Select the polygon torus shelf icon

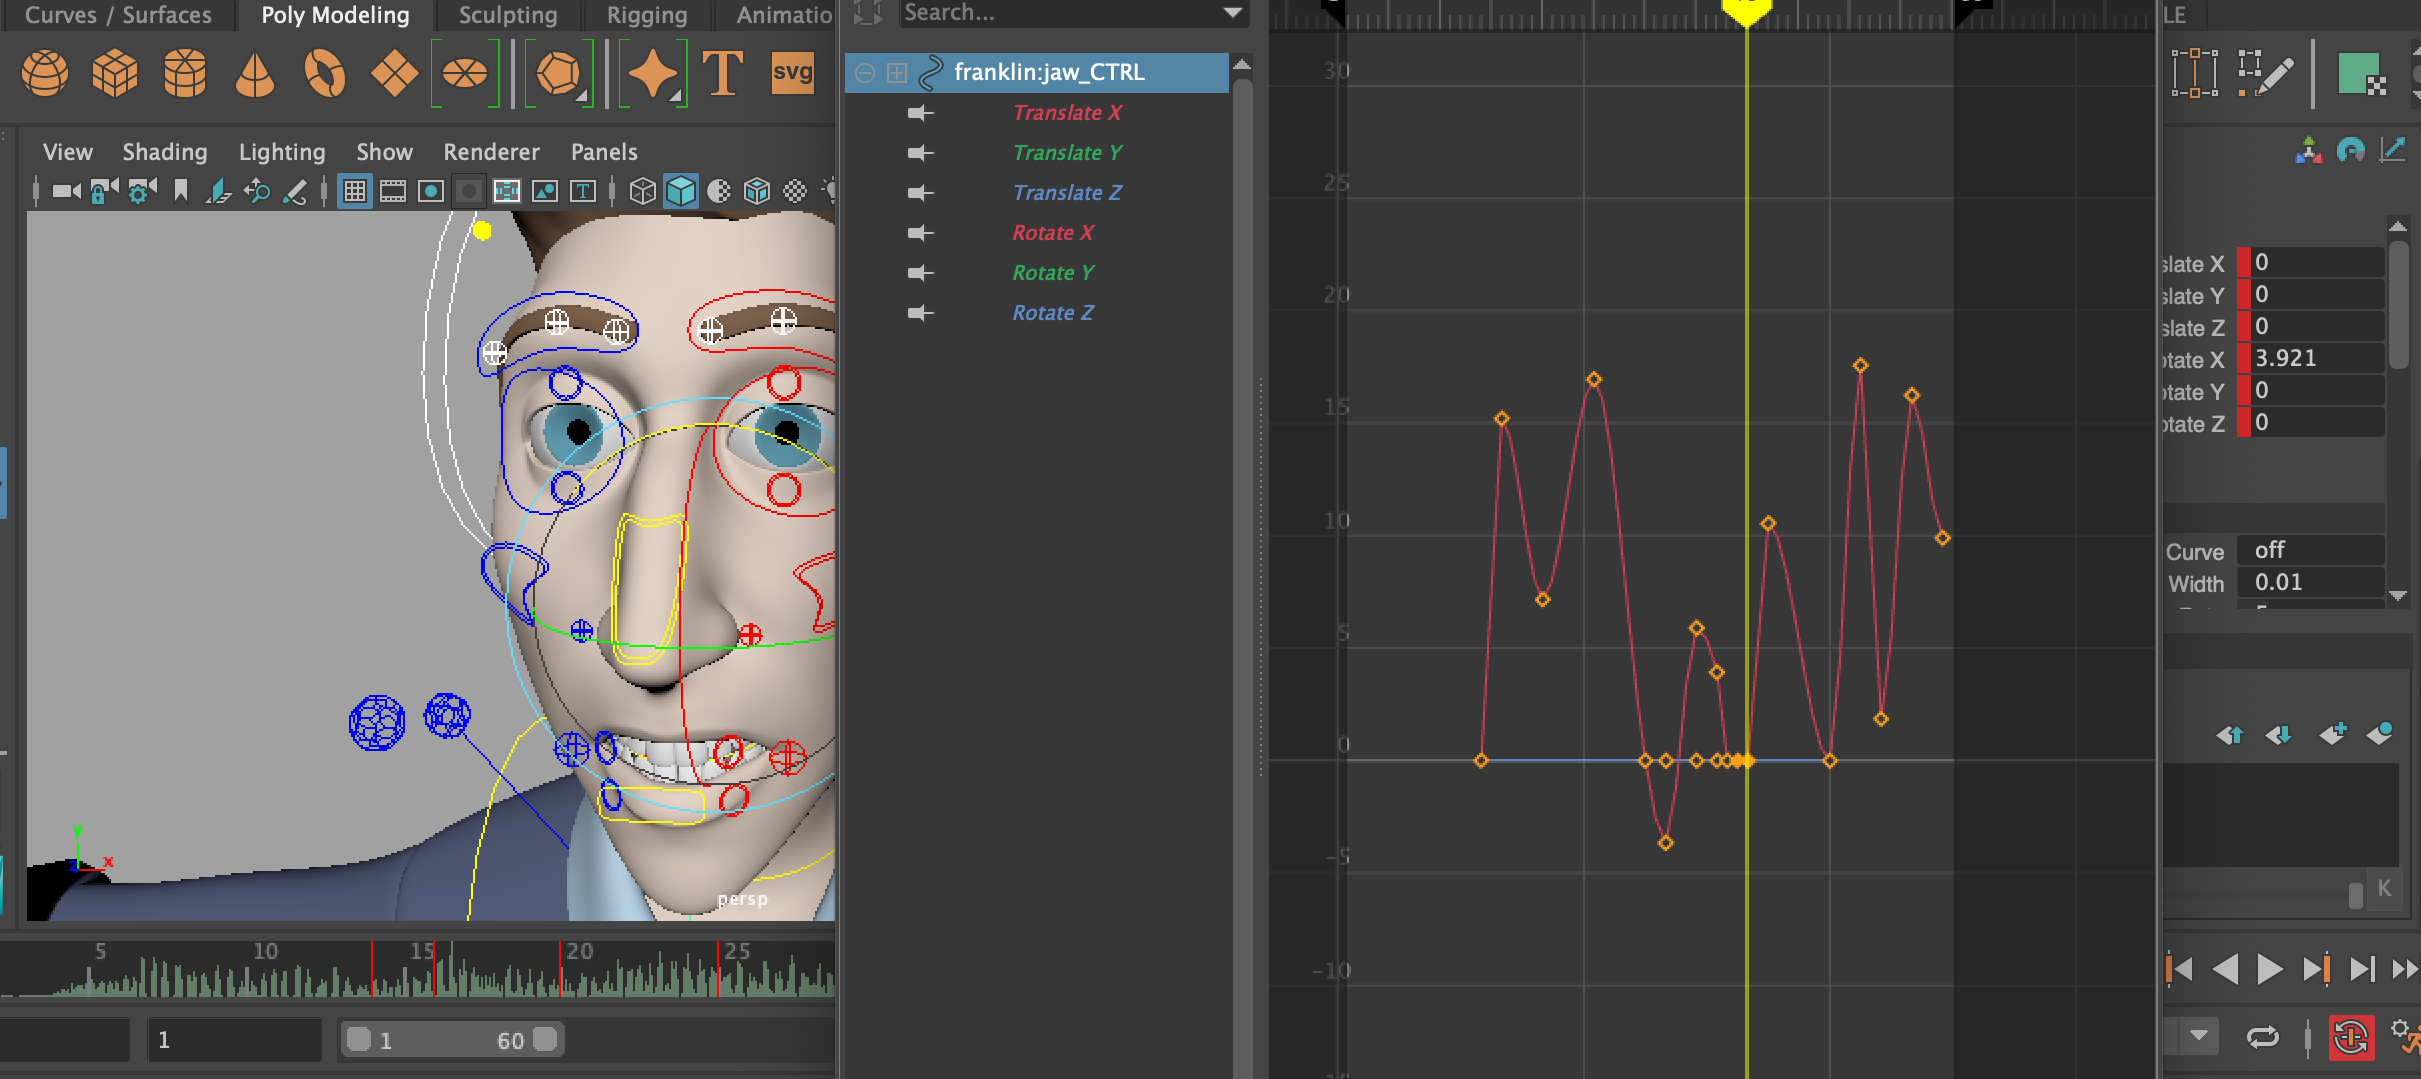tap(325, 73)
